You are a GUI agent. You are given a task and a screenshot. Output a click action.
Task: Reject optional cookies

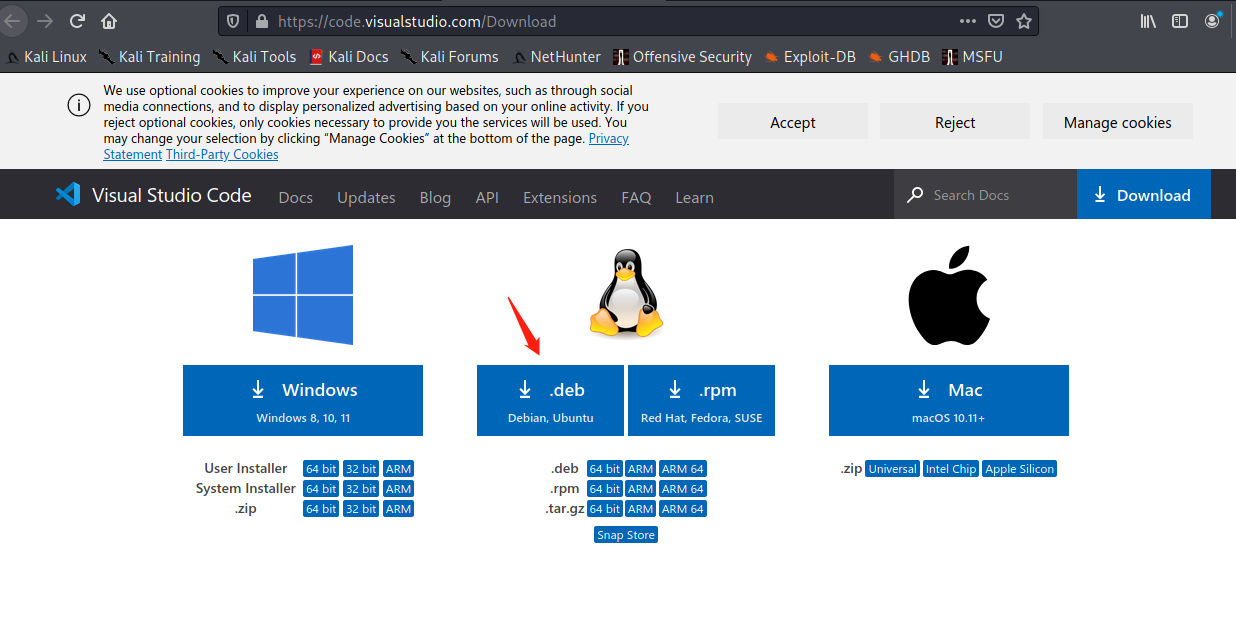click(955, 122)
